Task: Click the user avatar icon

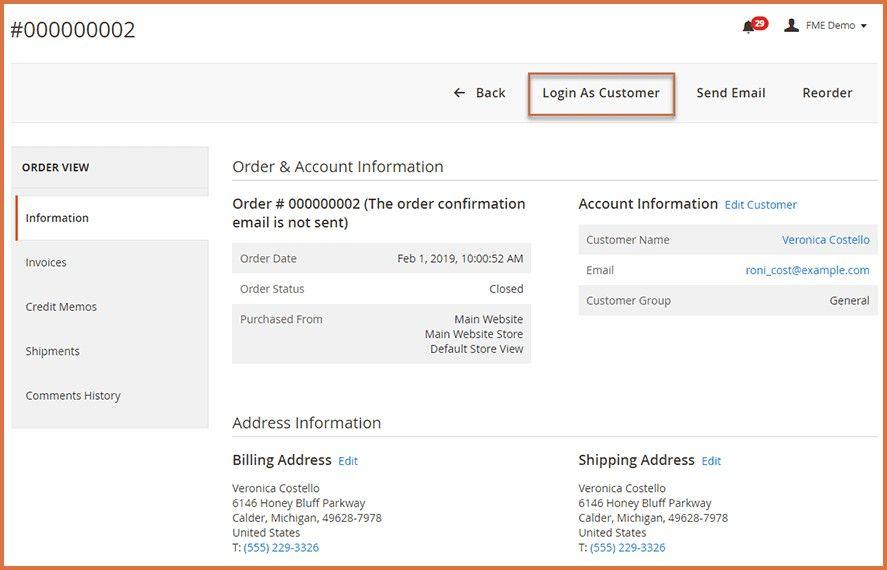Action: (791, 25)
